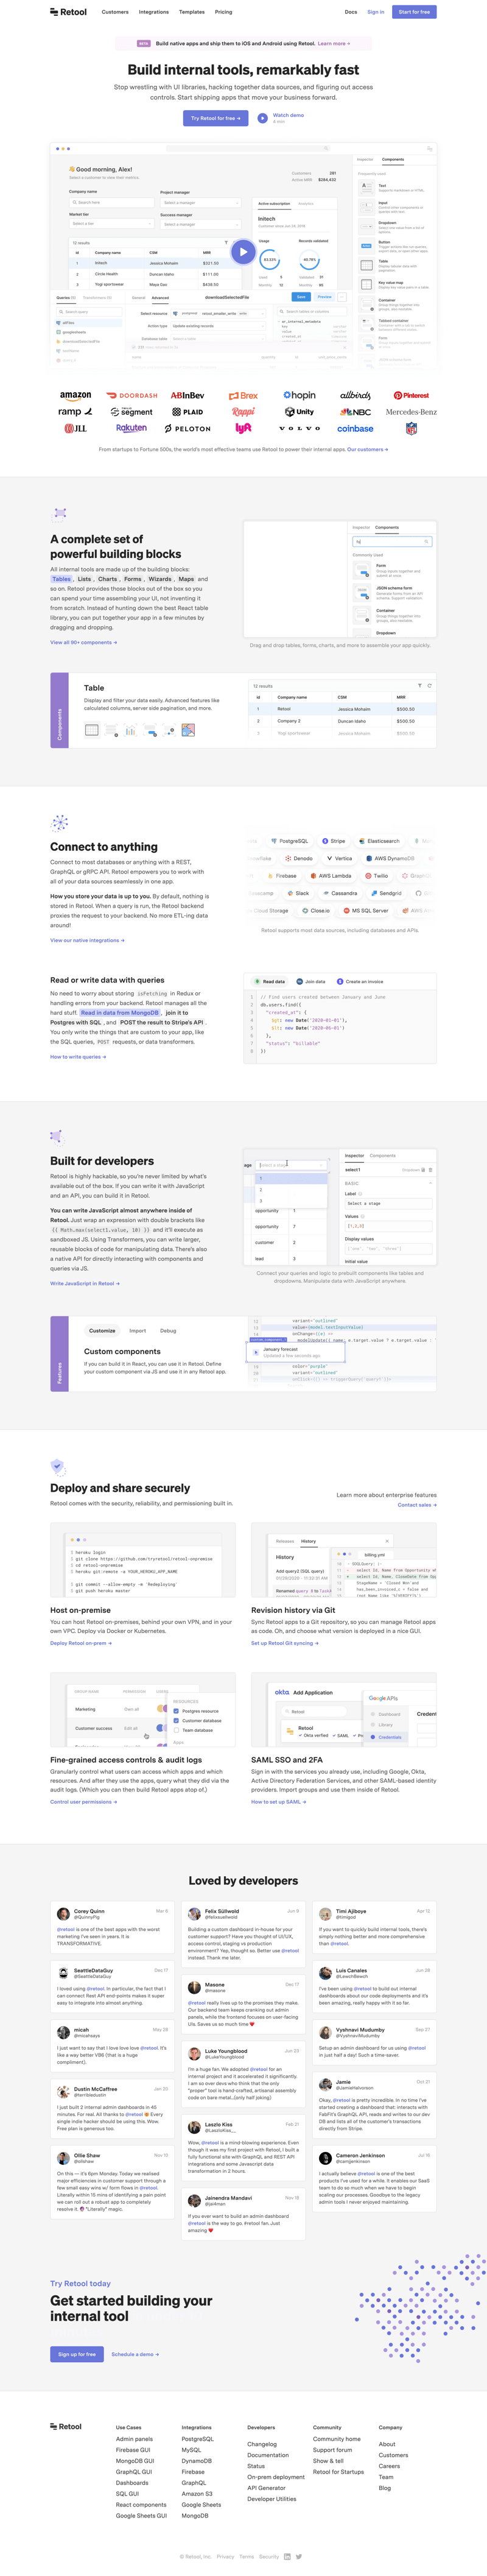Open the Changelog footer link
The height and width of the screenshot is (2576, 487).
pyautogui.click(x=262, y=2444)
